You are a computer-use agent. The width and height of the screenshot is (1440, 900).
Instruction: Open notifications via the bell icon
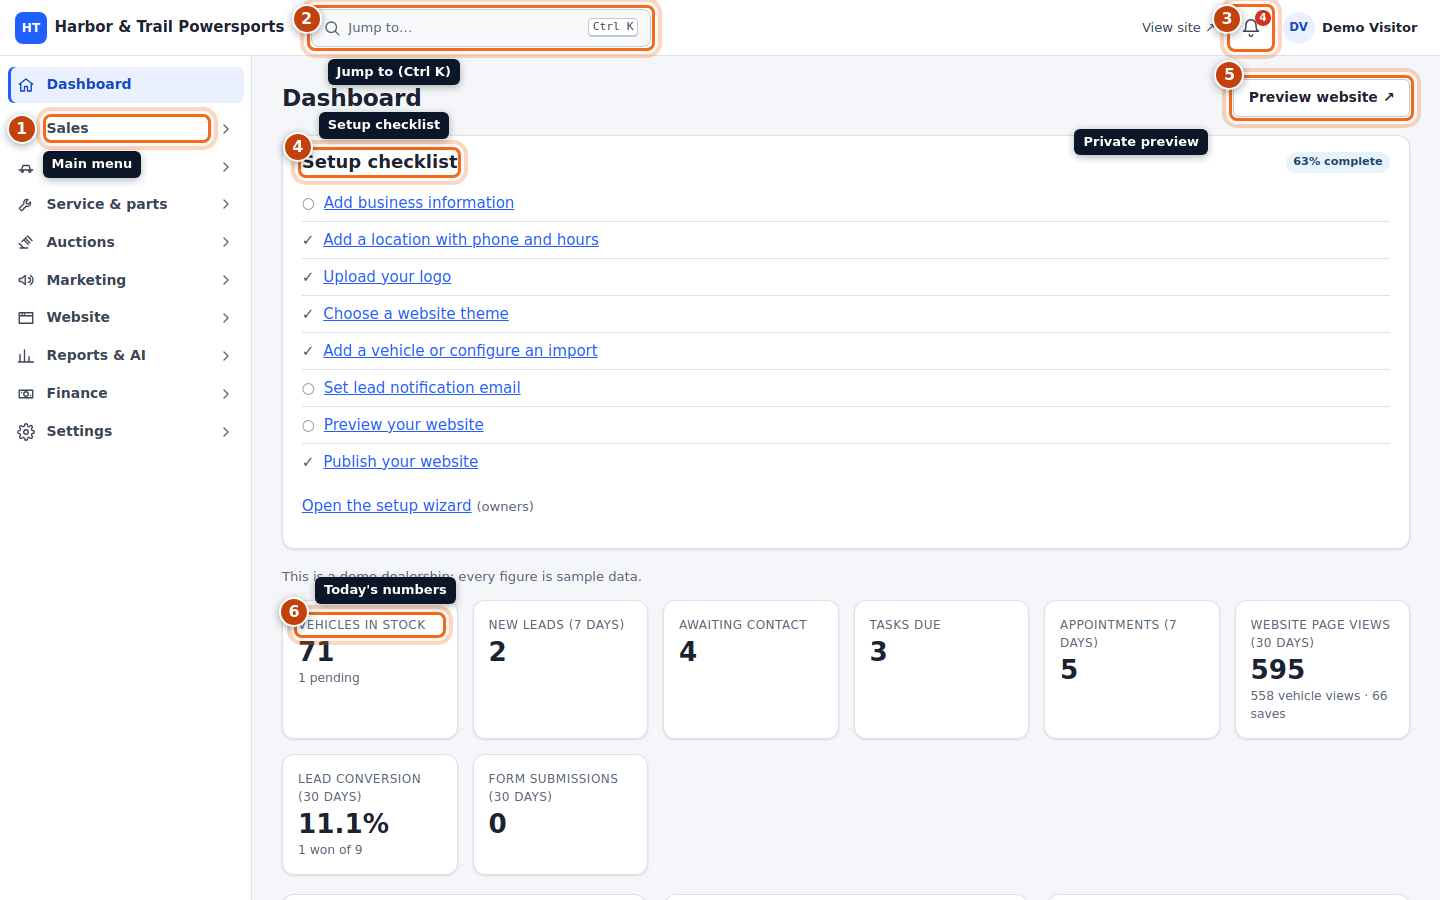[x=1251, y=28]
